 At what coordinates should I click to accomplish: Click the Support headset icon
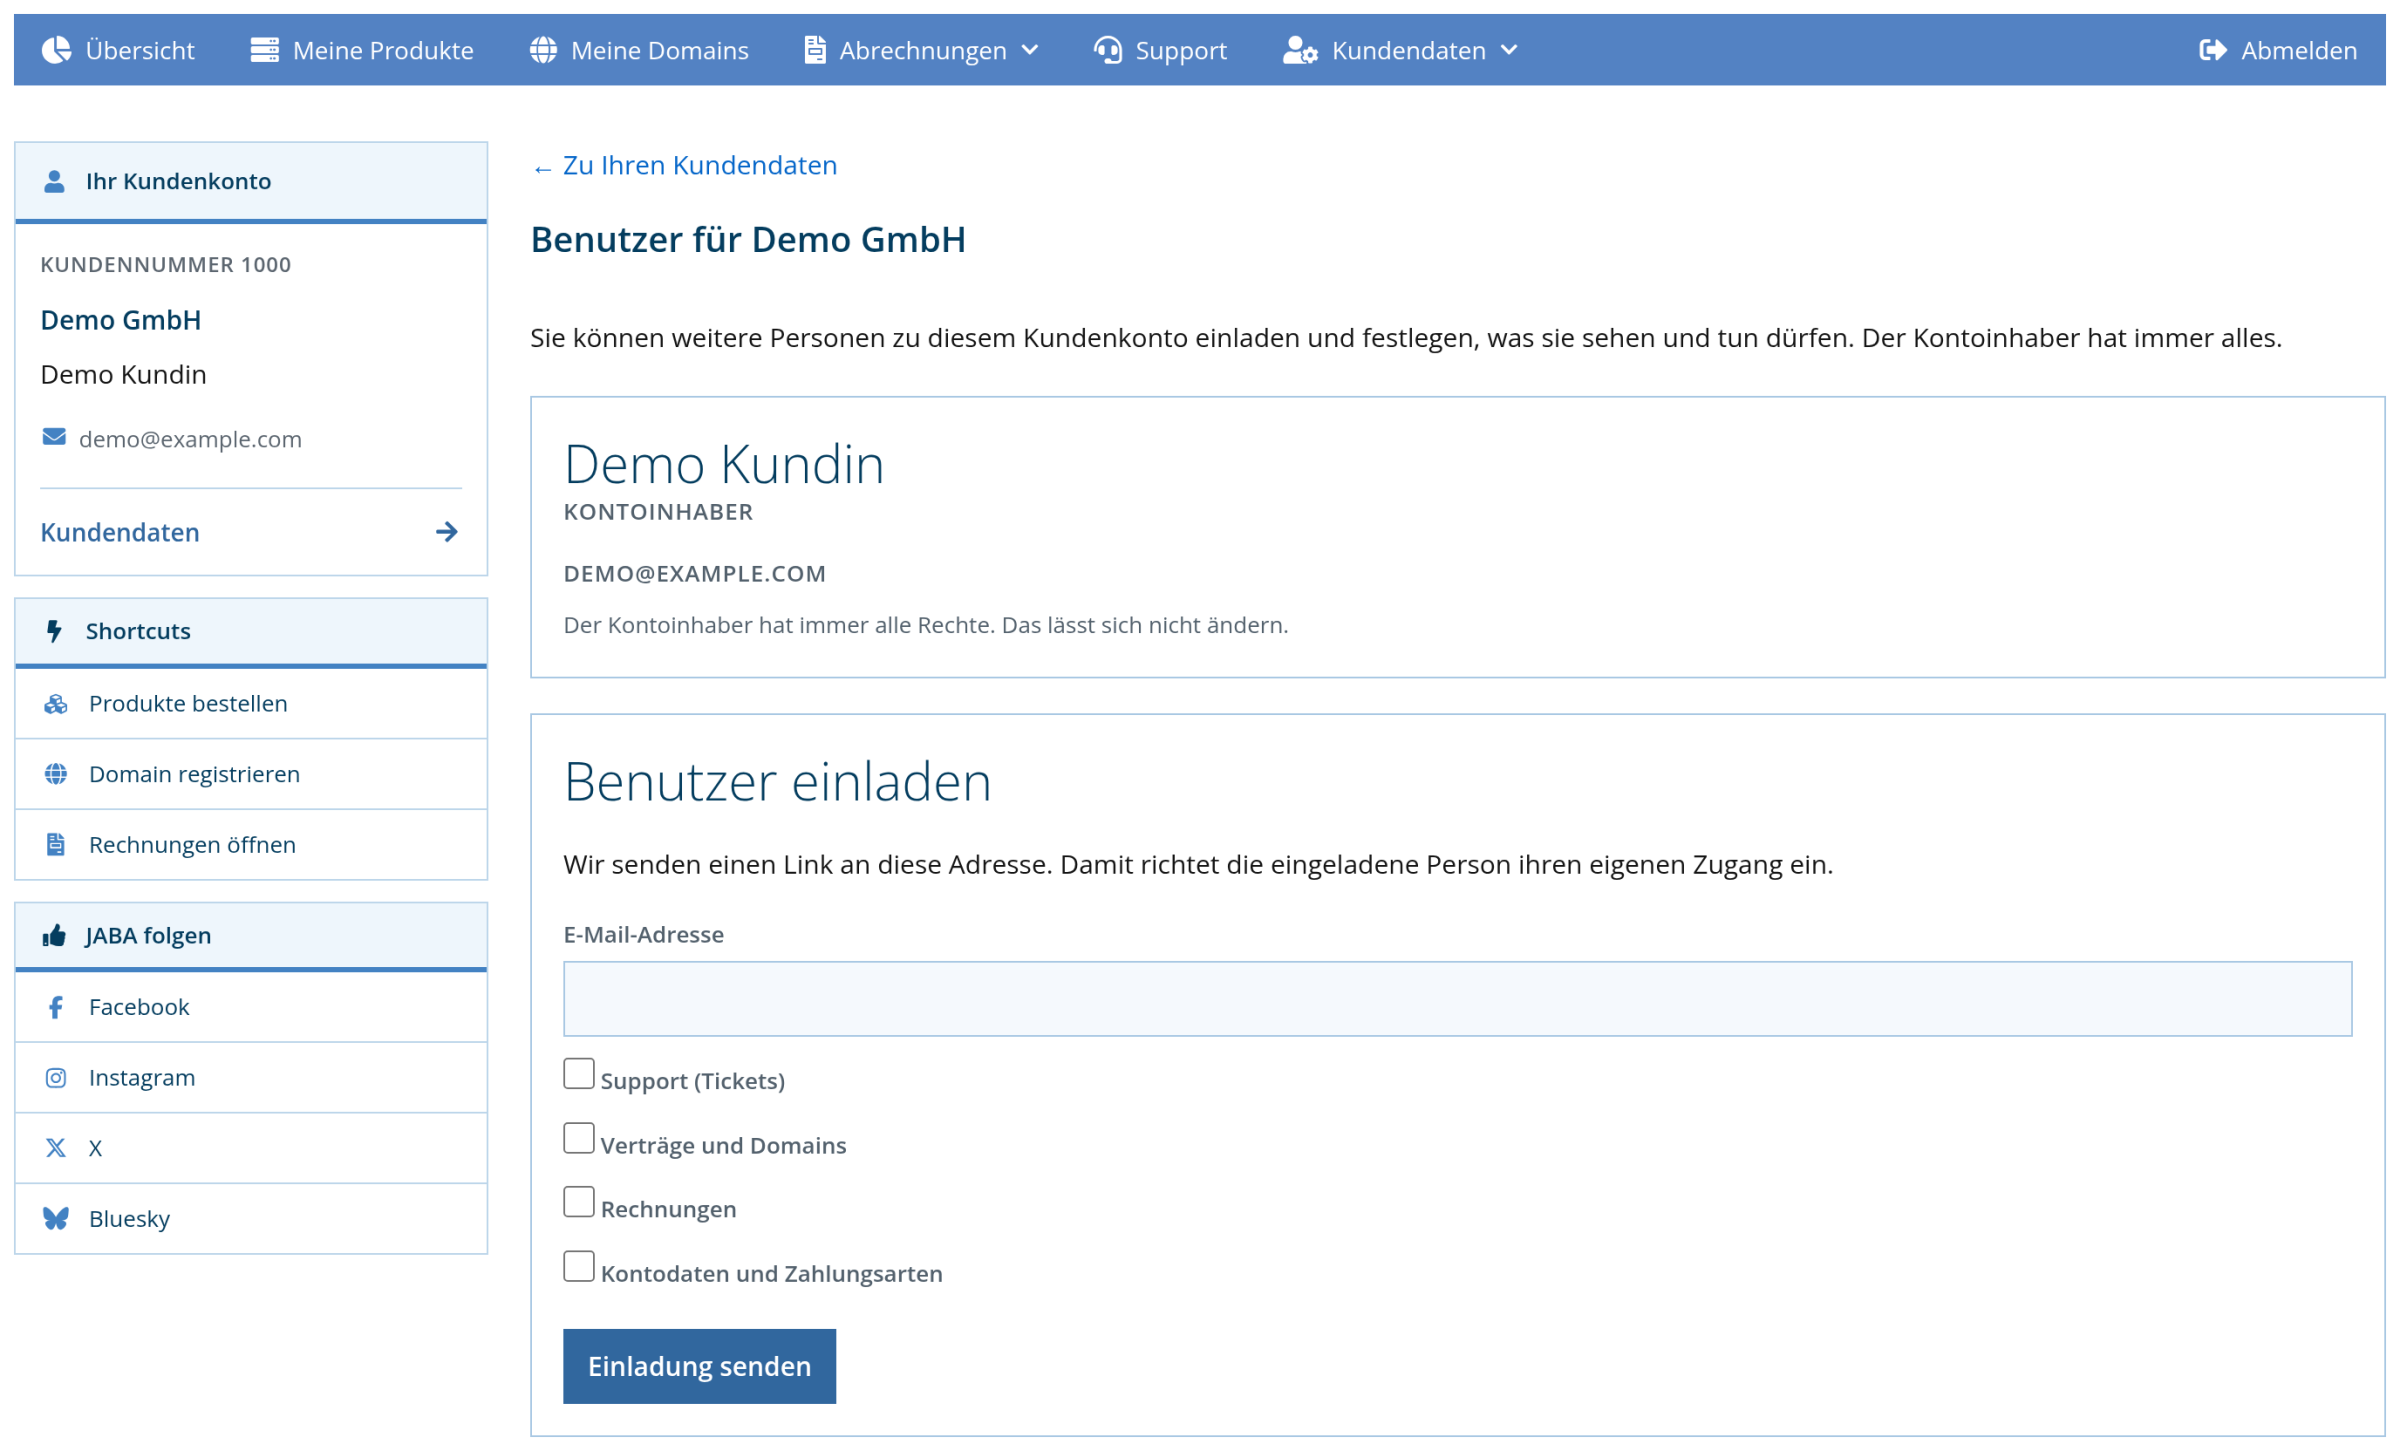(x=1107, y=50)
